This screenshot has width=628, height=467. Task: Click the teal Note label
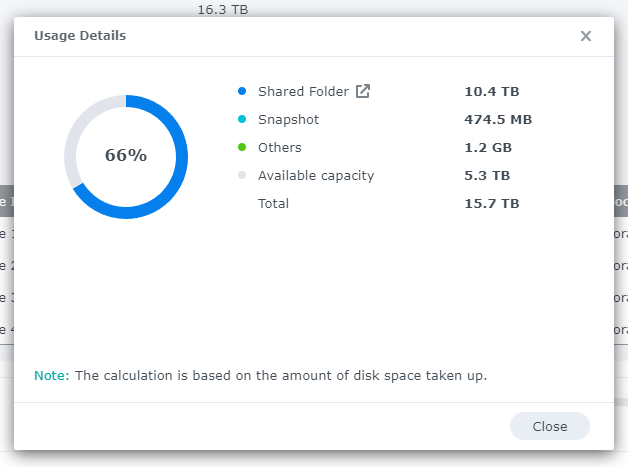tap(50, 375)
